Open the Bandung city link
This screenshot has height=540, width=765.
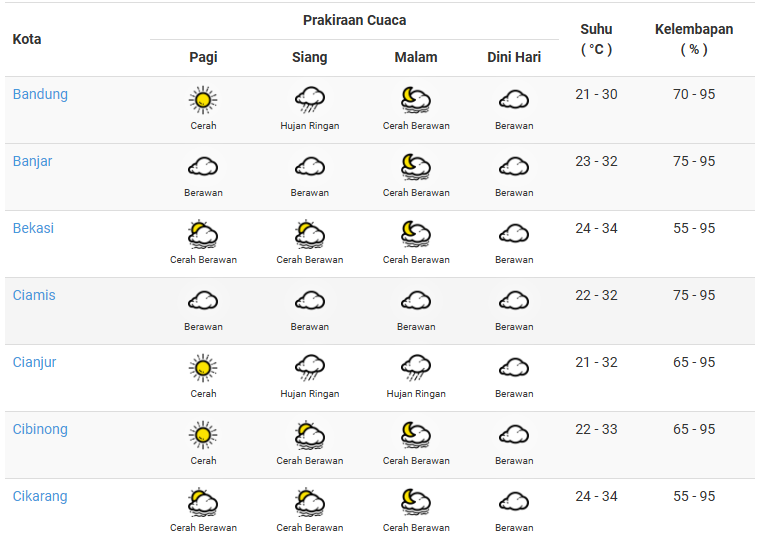coord(40,95)
